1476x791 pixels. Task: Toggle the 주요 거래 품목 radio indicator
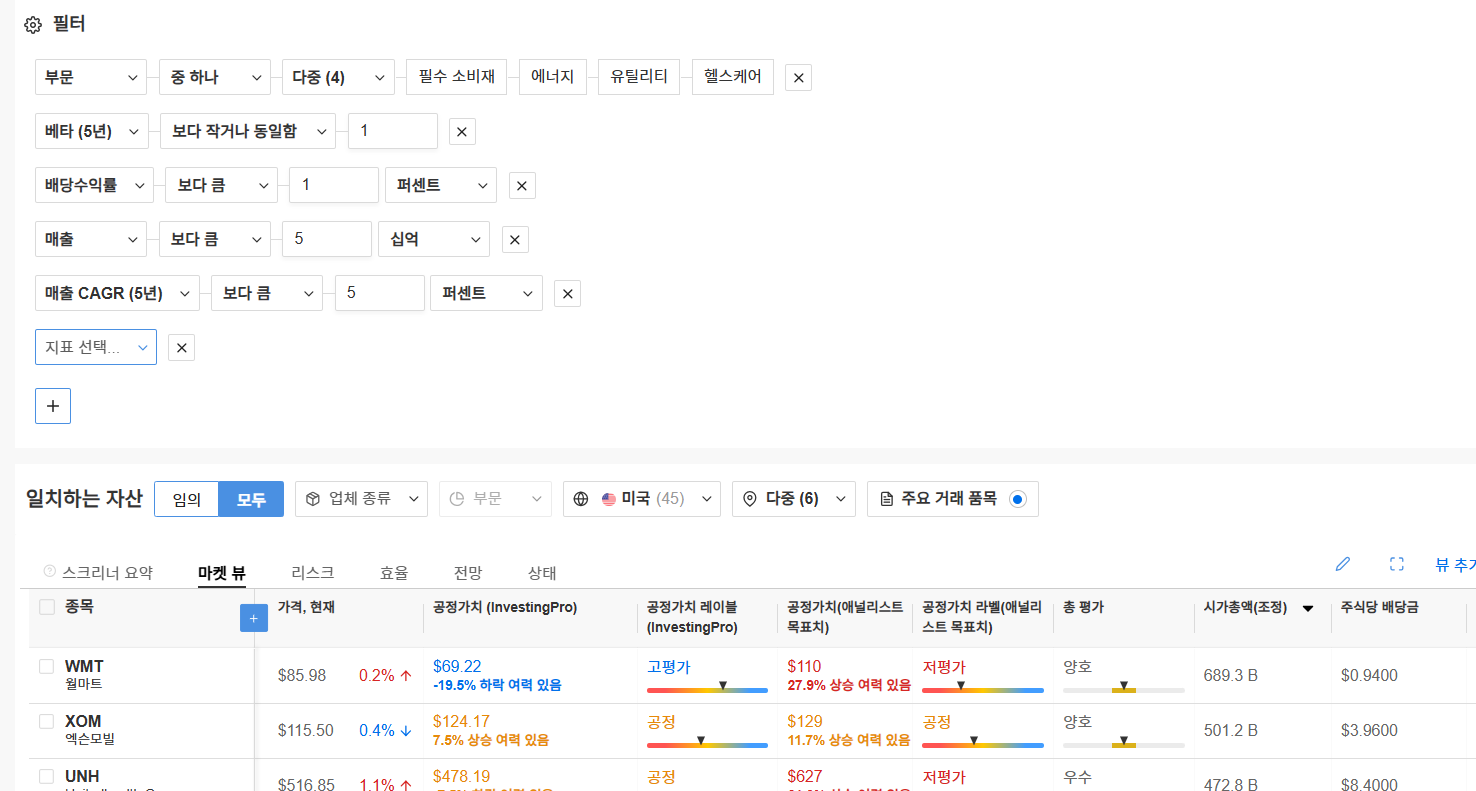pyautogui.click(x=1018, y=499)
